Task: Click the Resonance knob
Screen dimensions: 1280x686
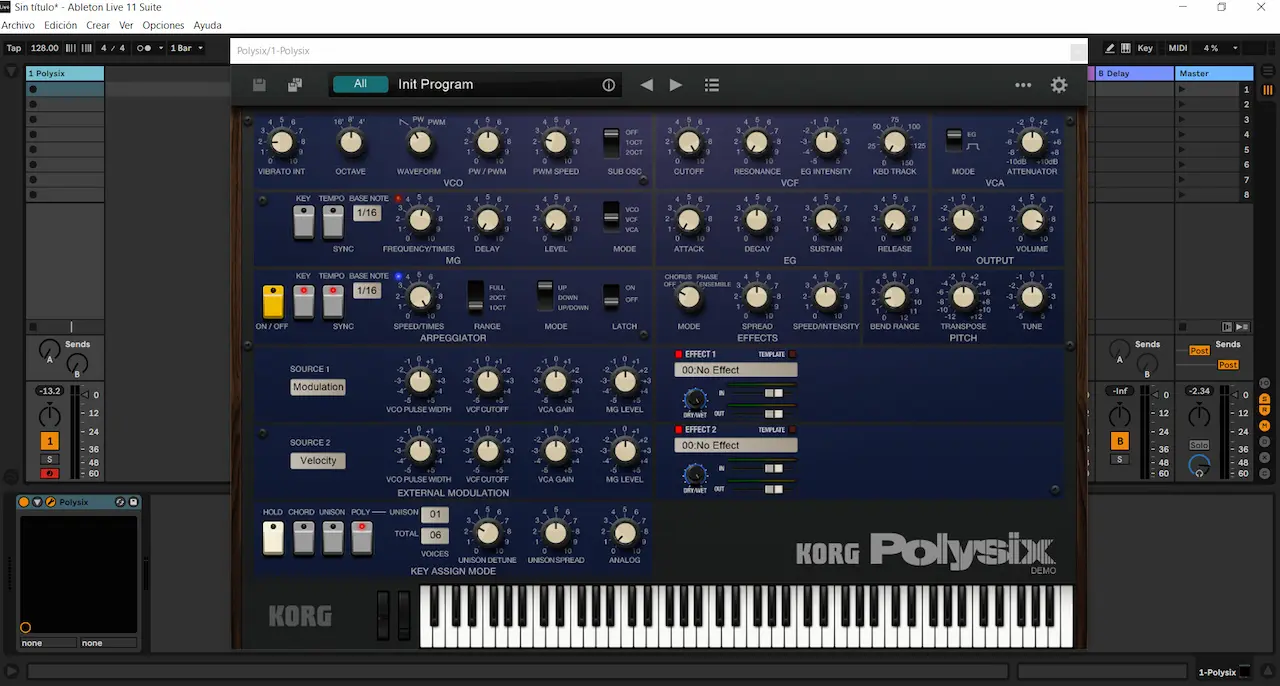Action: coord(757,143)
